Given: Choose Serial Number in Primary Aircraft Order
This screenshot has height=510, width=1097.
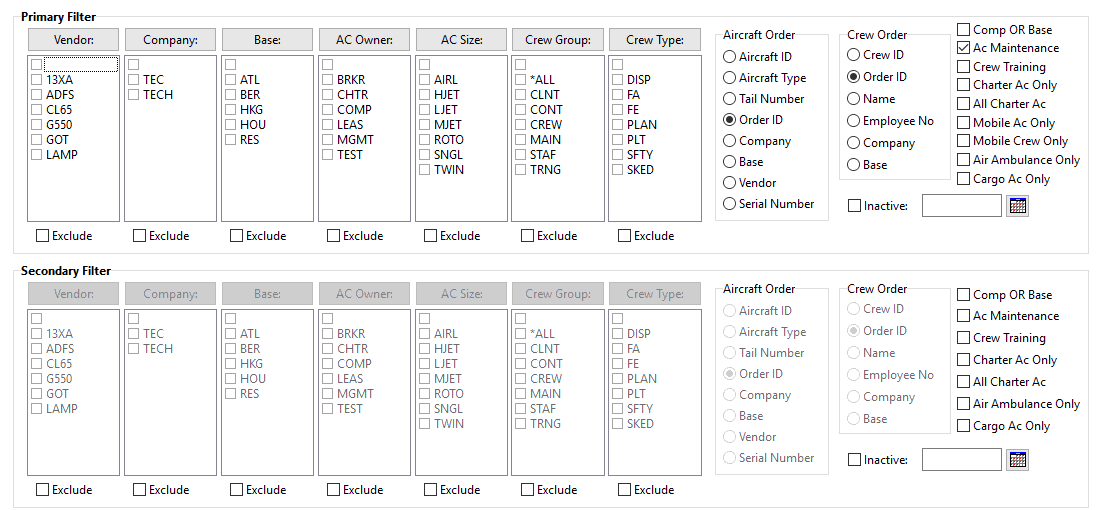Looking at the screenshot, I should (x=730, y=204).
